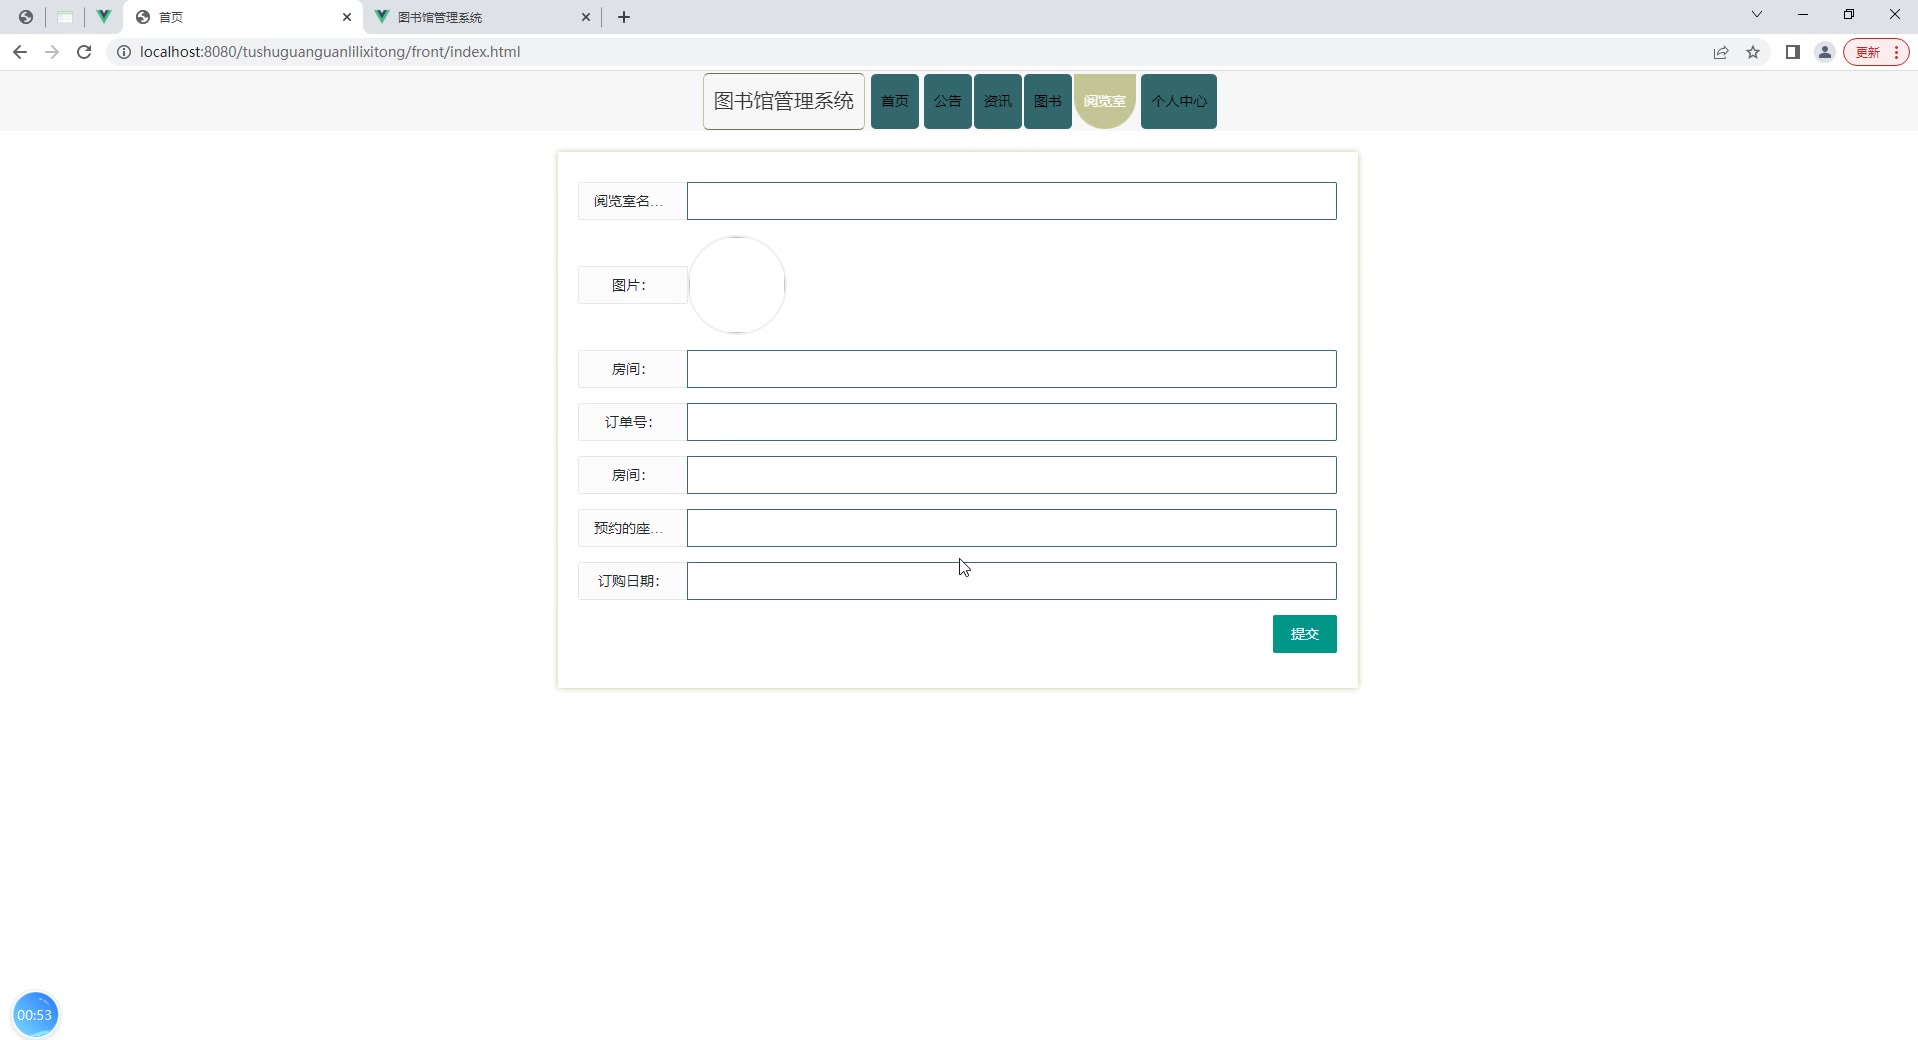Open the second pinned tab
This screenshot has height=1040, width=1918.
point(65,17)
